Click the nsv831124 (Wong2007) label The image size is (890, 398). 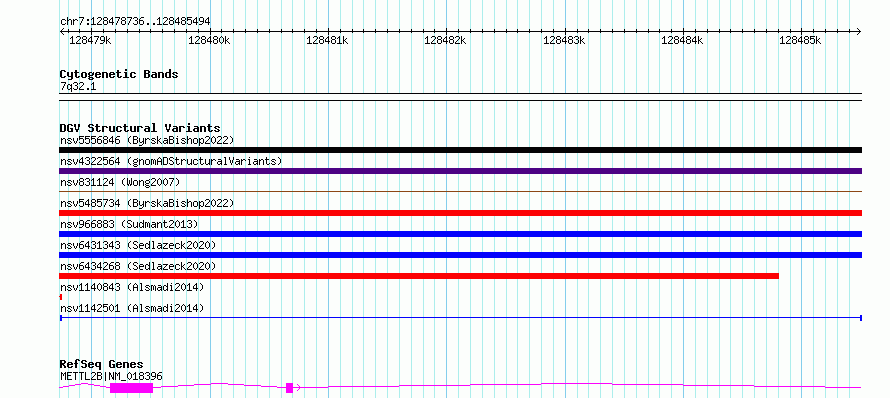tap(120, 182)
